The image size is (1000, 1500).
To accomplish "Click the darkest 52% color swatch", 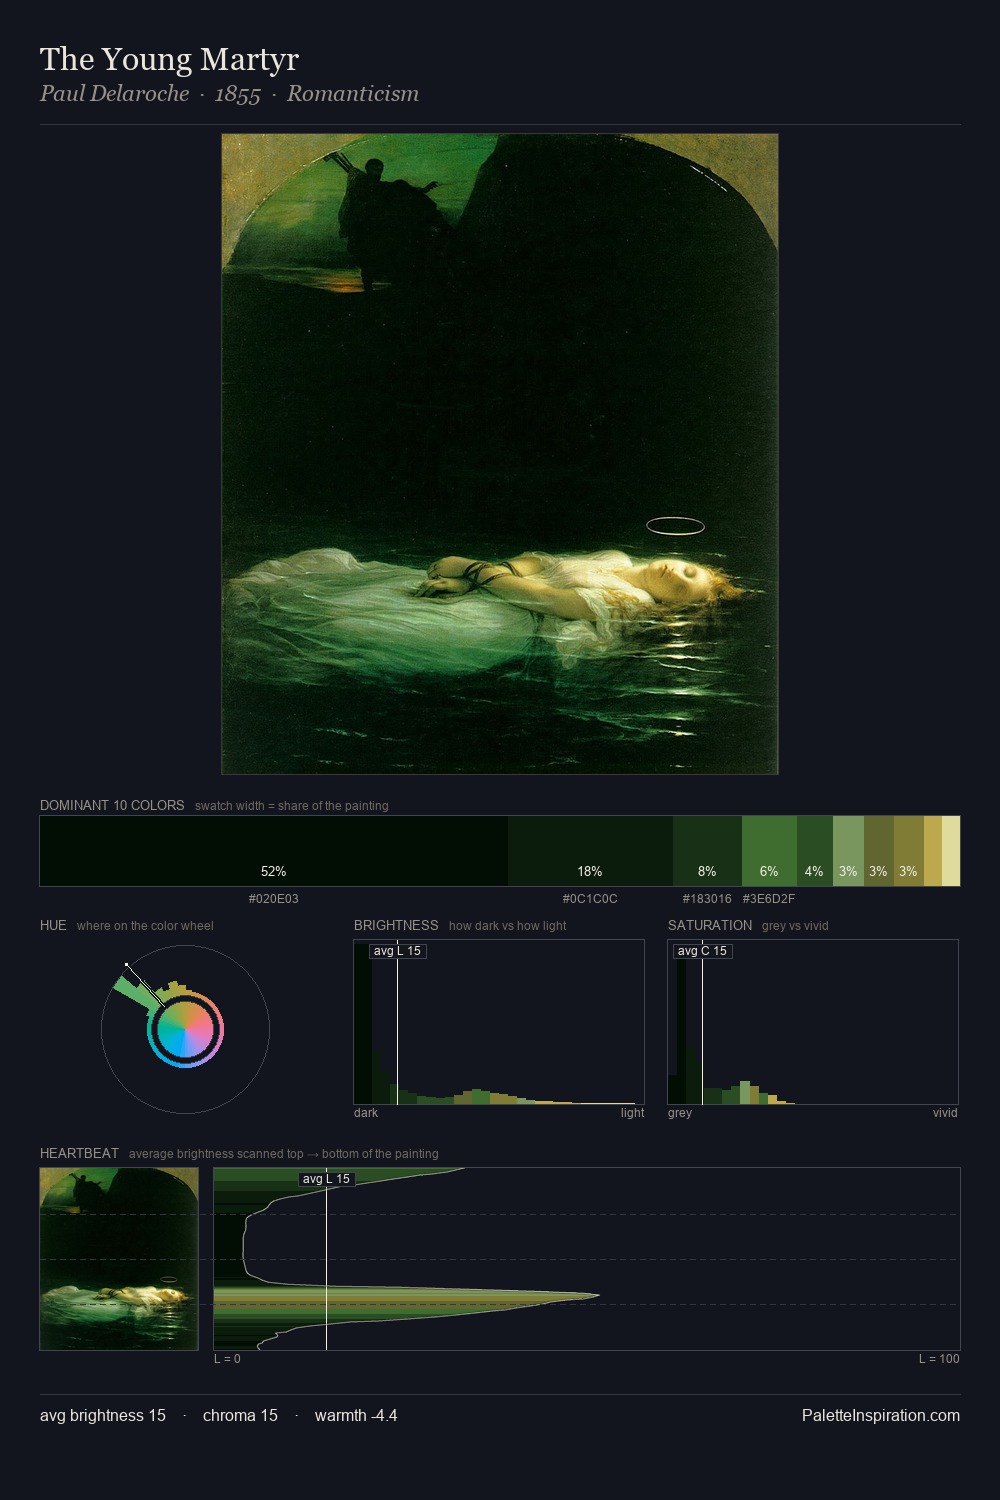I will [274, 851].
